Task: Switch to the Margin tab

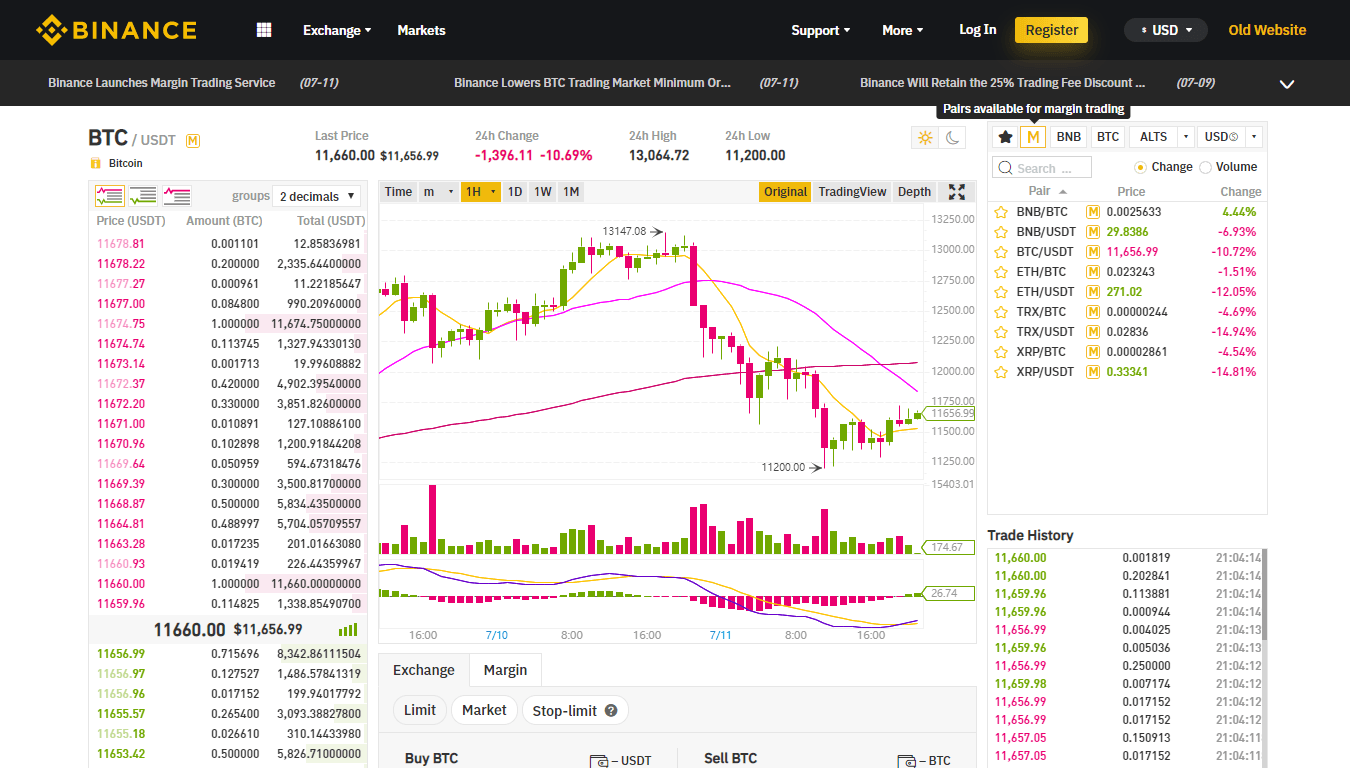Action: pos(505,670)
